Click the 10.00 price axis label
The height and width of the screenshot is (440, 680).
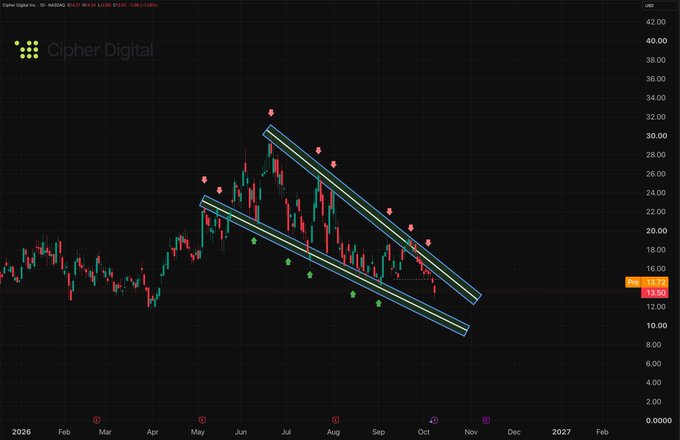(656, 326)
